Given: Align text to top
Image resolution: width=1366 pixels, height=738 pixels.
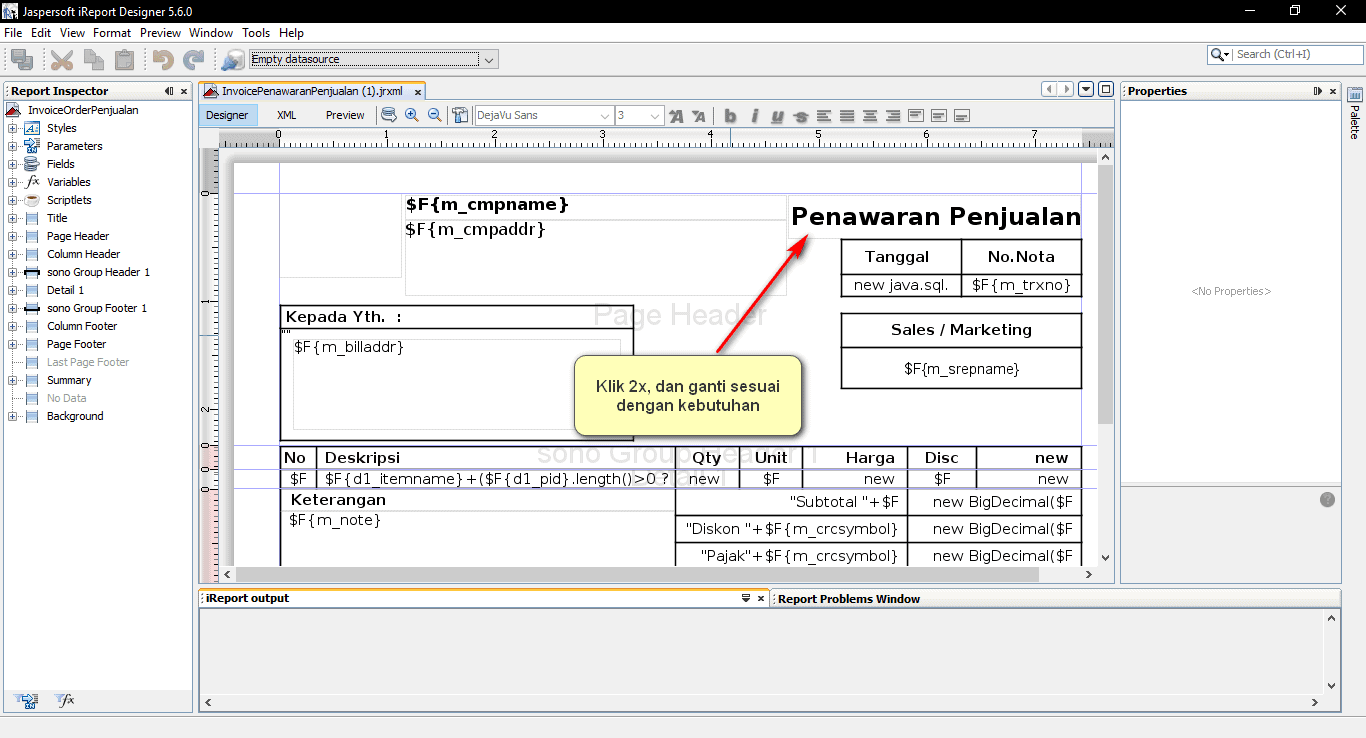Looking at the screenshot, I should [x=916, y=116].
